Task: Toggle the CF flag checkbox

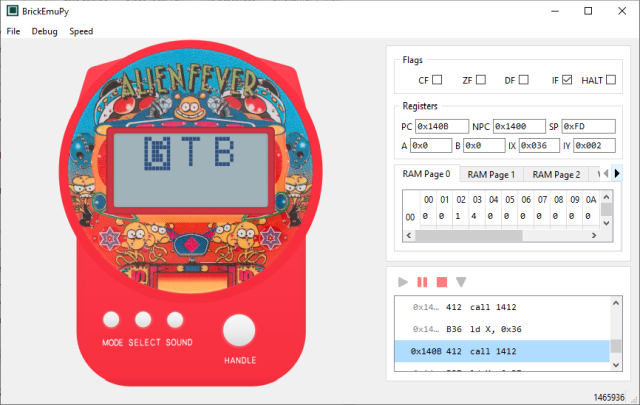Action: coord(437,80)
